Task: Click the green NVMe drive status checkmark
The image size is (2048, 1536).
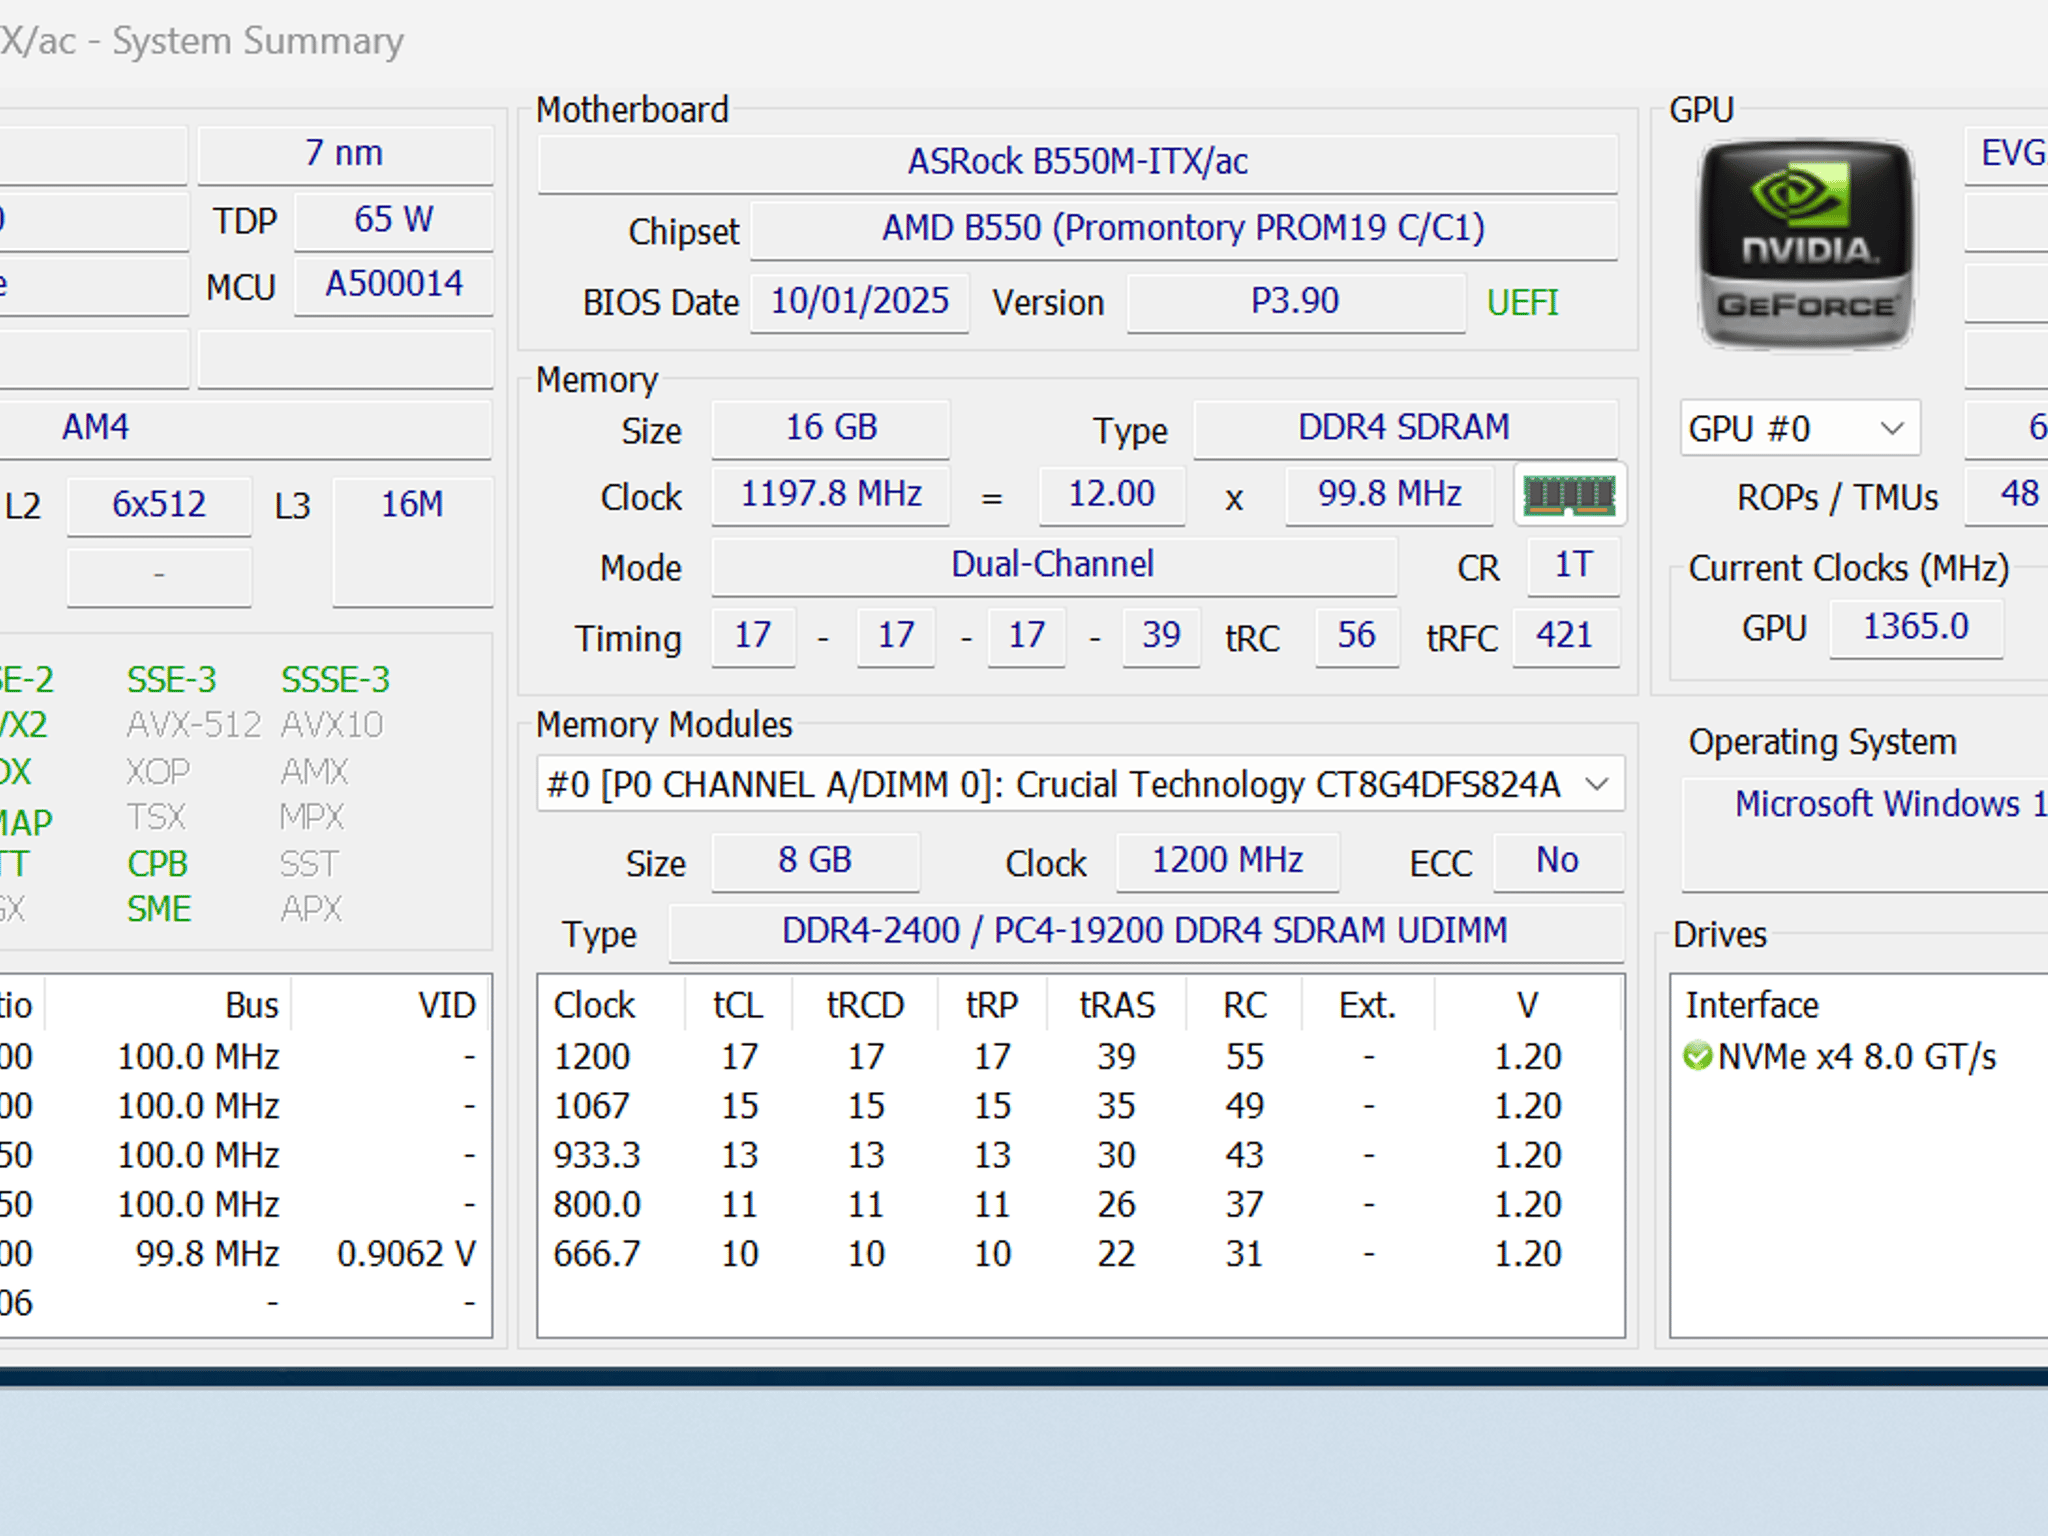Action: (x=1697, y=1056)
